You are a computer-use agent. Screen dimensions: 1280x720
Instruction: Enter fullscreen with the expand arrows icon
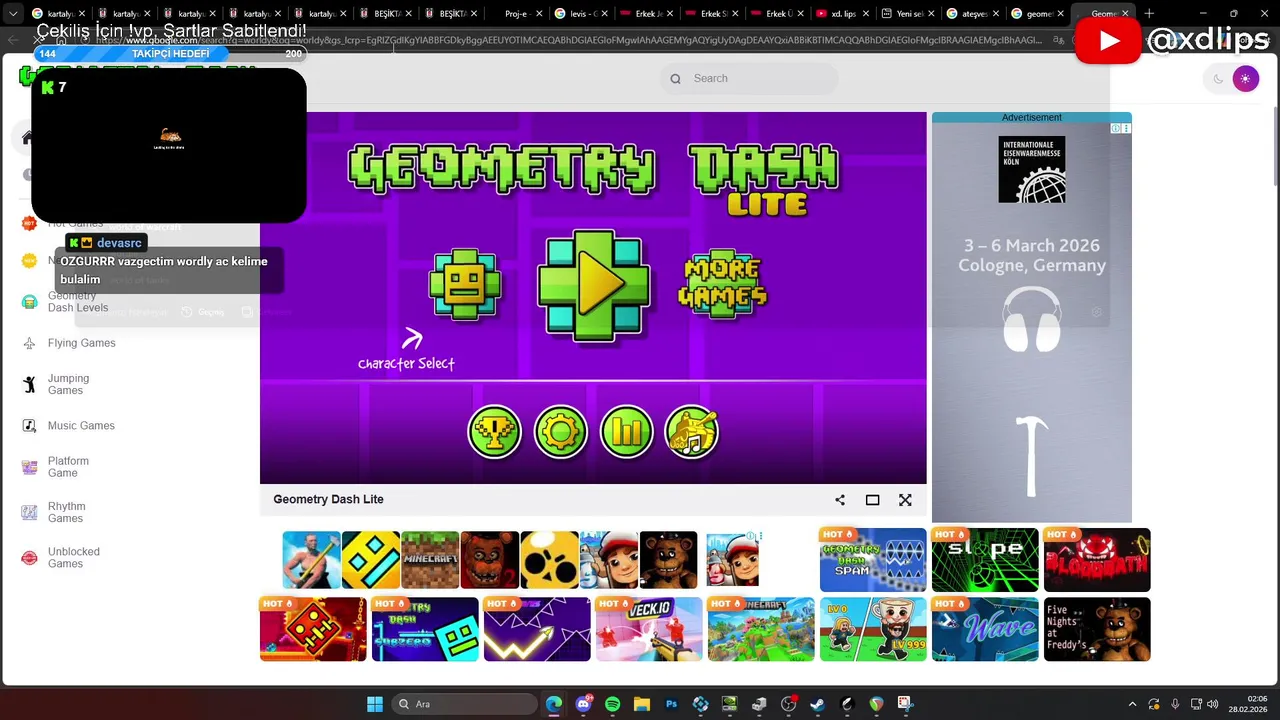click(x=905, y=500)
